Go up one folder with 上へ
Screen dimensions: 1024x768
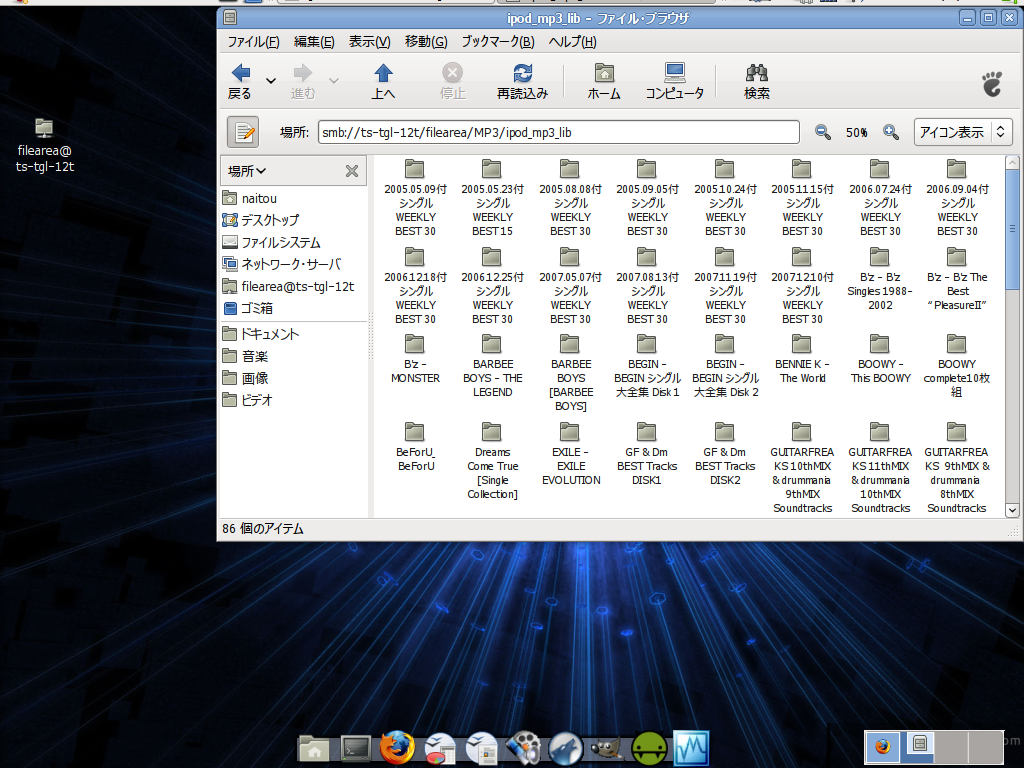click(x=383, y=81)
